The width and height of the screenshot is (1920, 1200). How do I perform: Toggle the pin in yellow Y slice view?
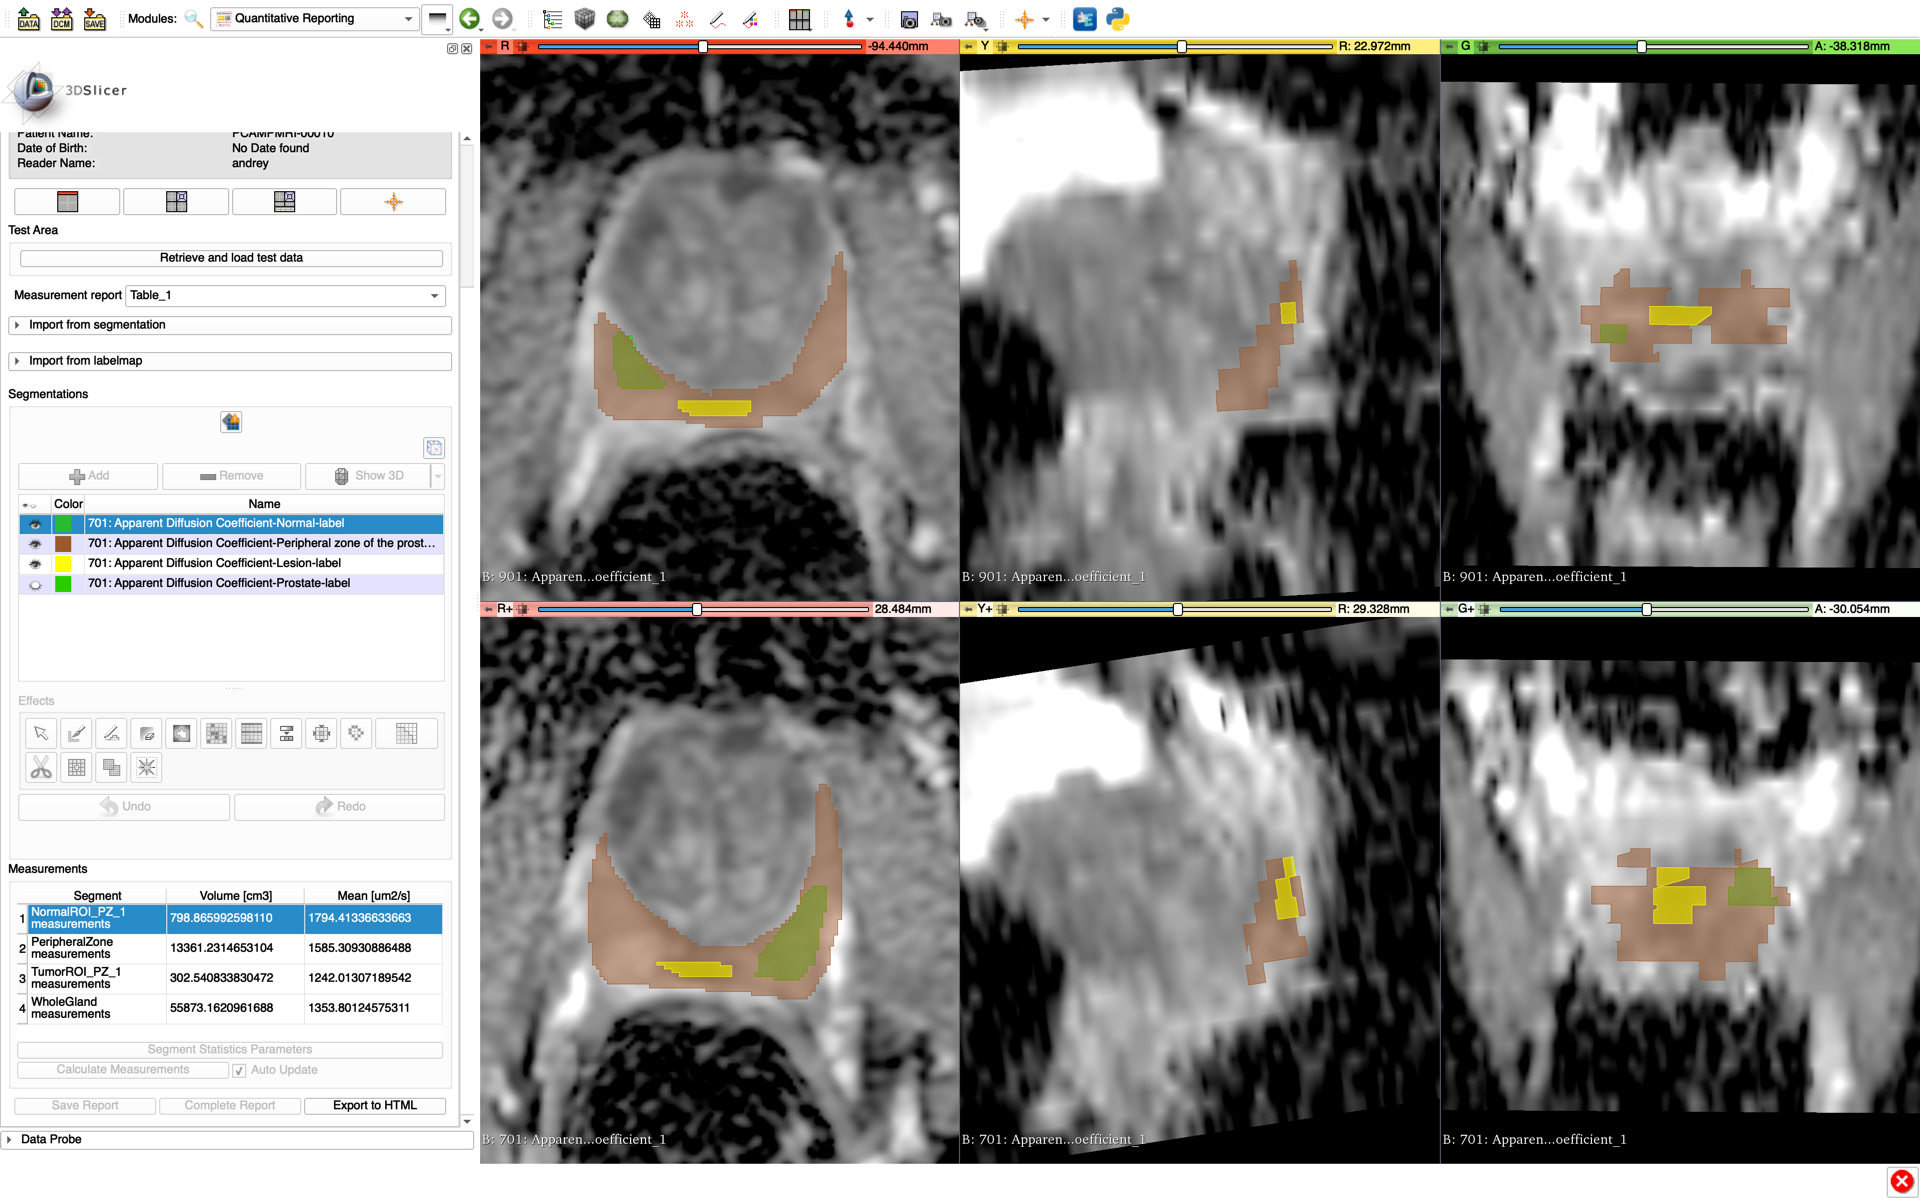[x=969, y=47]
